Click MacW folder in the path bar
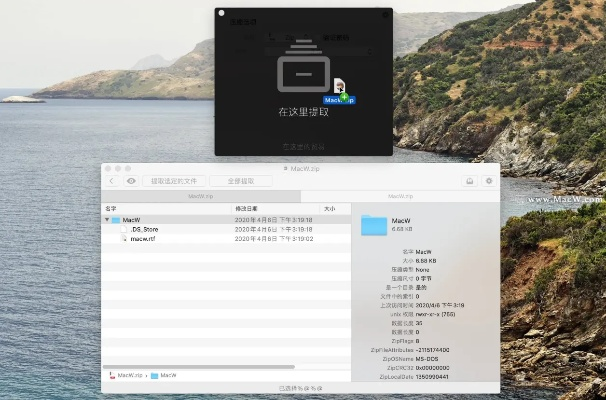 tap(168, 375)
